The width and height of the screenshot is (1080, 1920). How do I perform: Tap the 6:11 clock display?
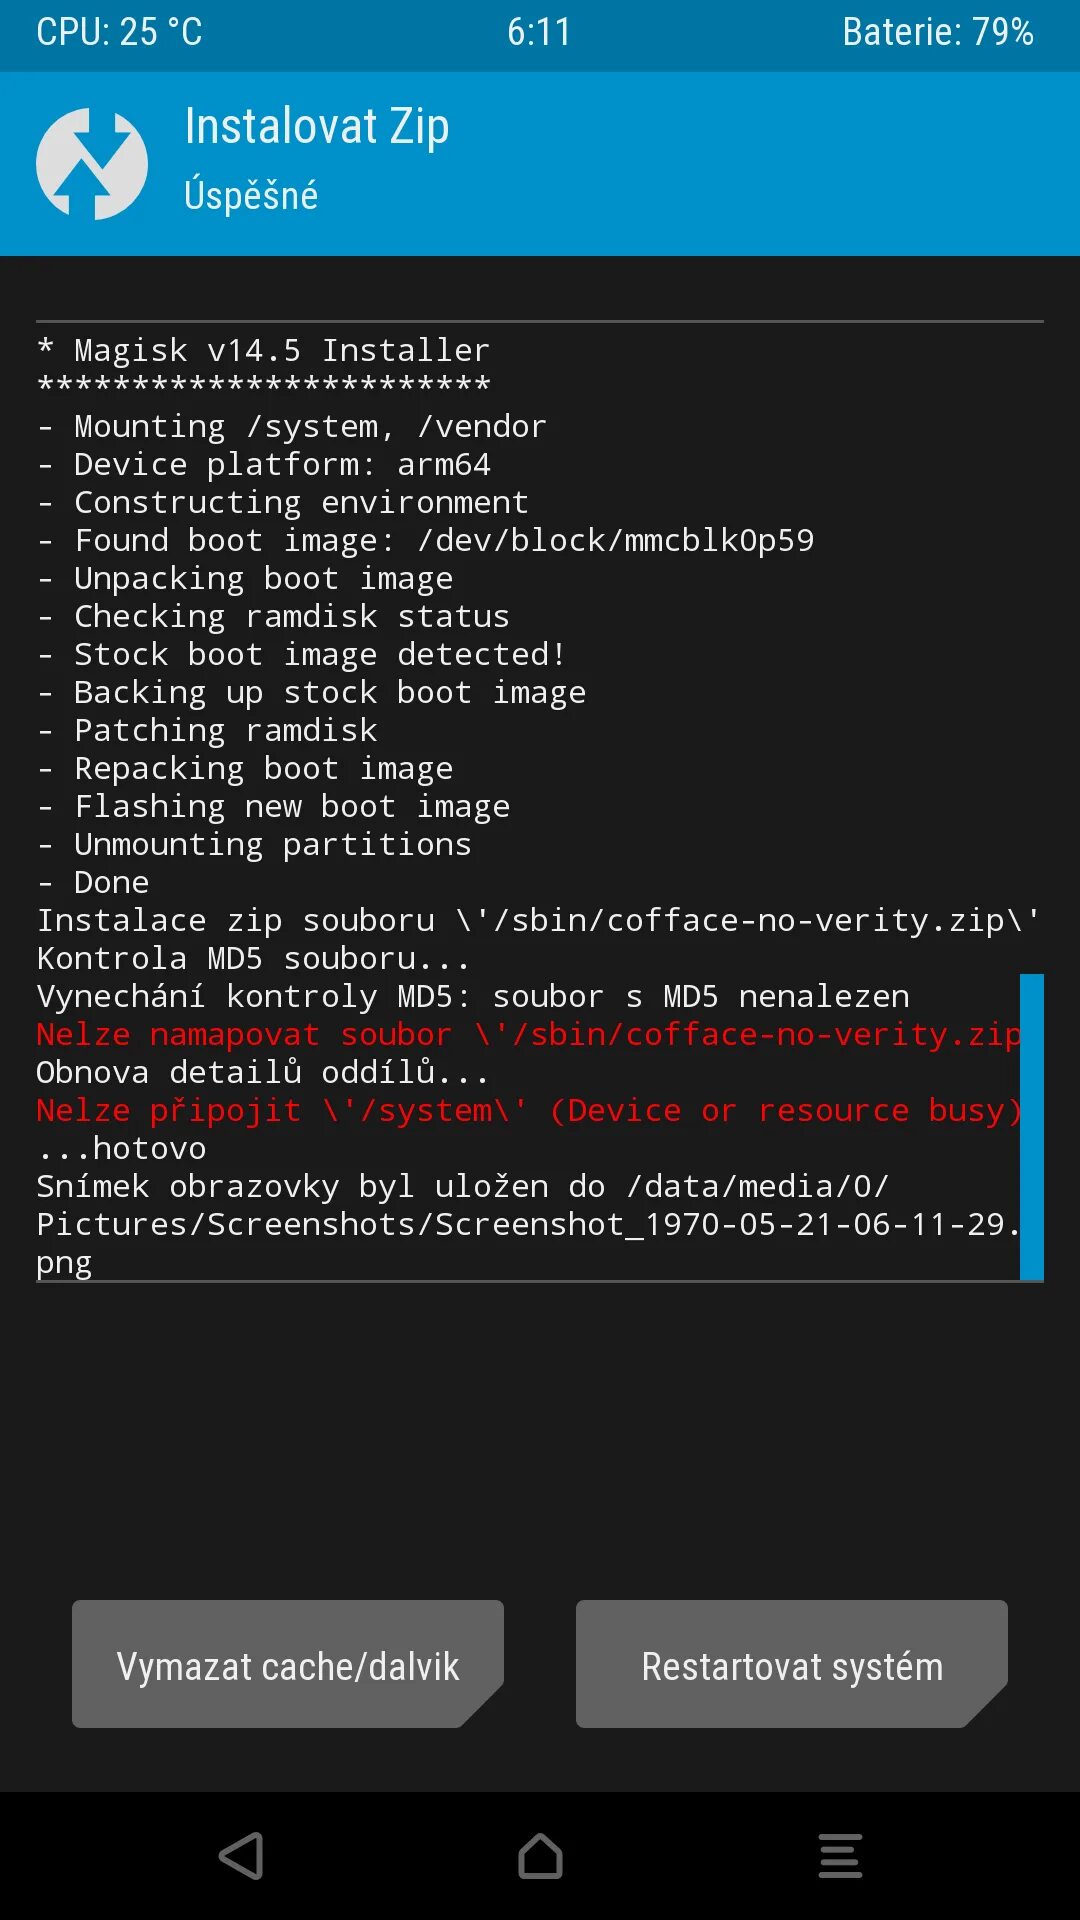539,32
